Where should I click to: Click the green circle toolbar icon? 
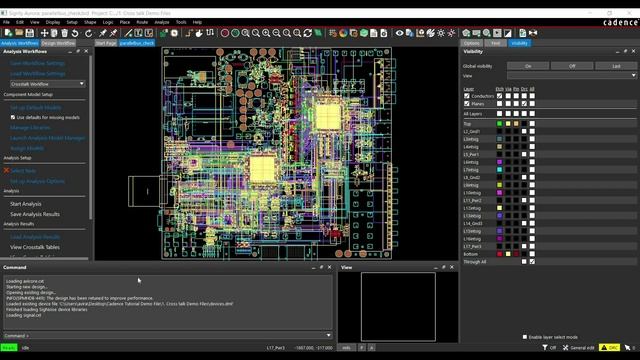235,33
